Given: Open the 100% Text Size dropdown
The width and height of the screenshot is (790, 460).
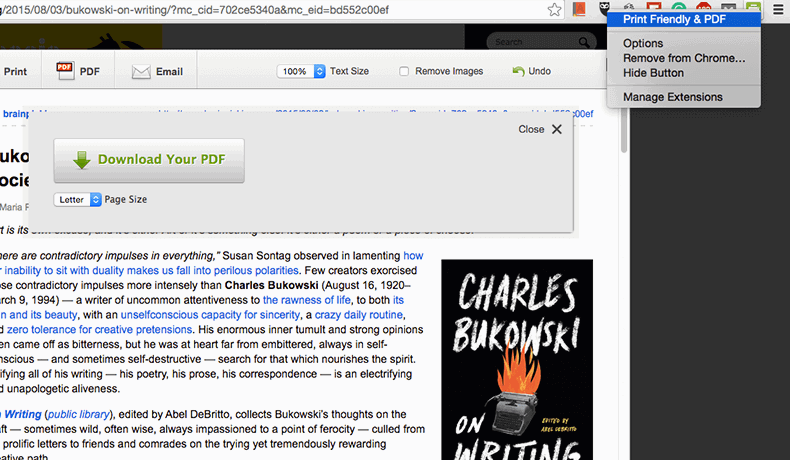Looking at the screenshot, I should (301, 72).
